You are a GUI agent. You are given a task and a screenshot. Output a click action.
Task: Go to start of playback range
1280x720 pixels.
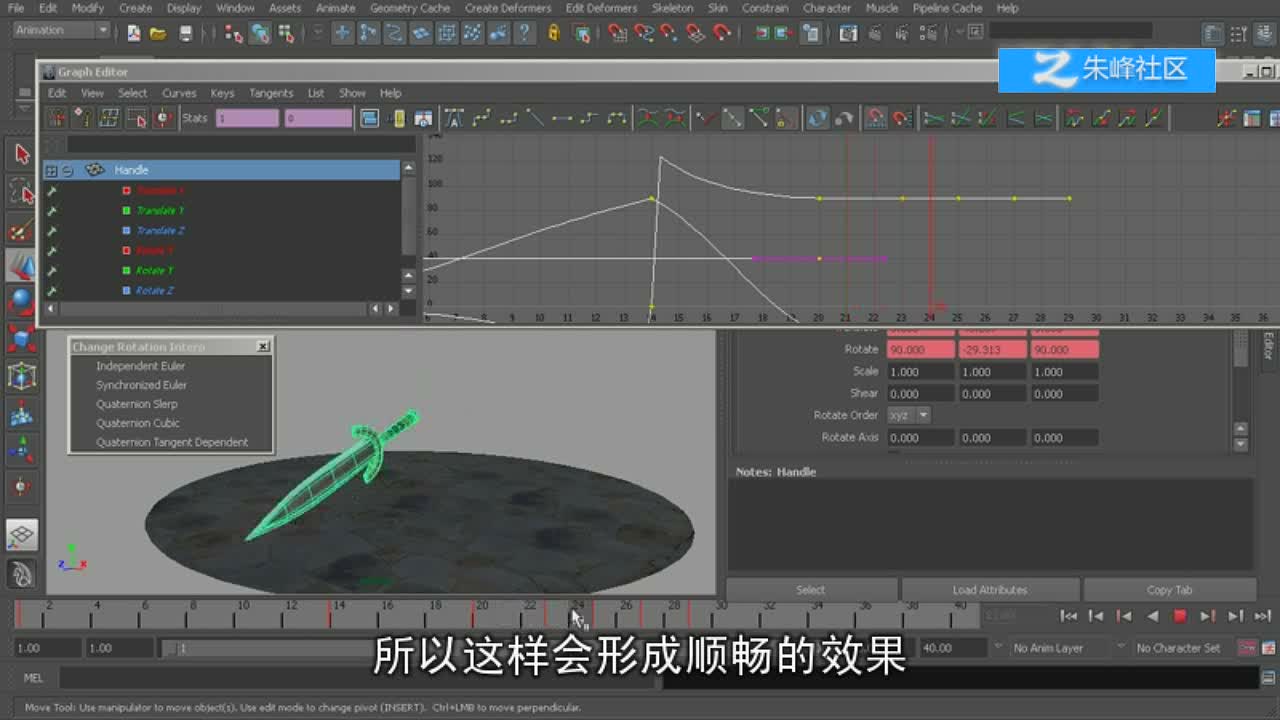1069,616
